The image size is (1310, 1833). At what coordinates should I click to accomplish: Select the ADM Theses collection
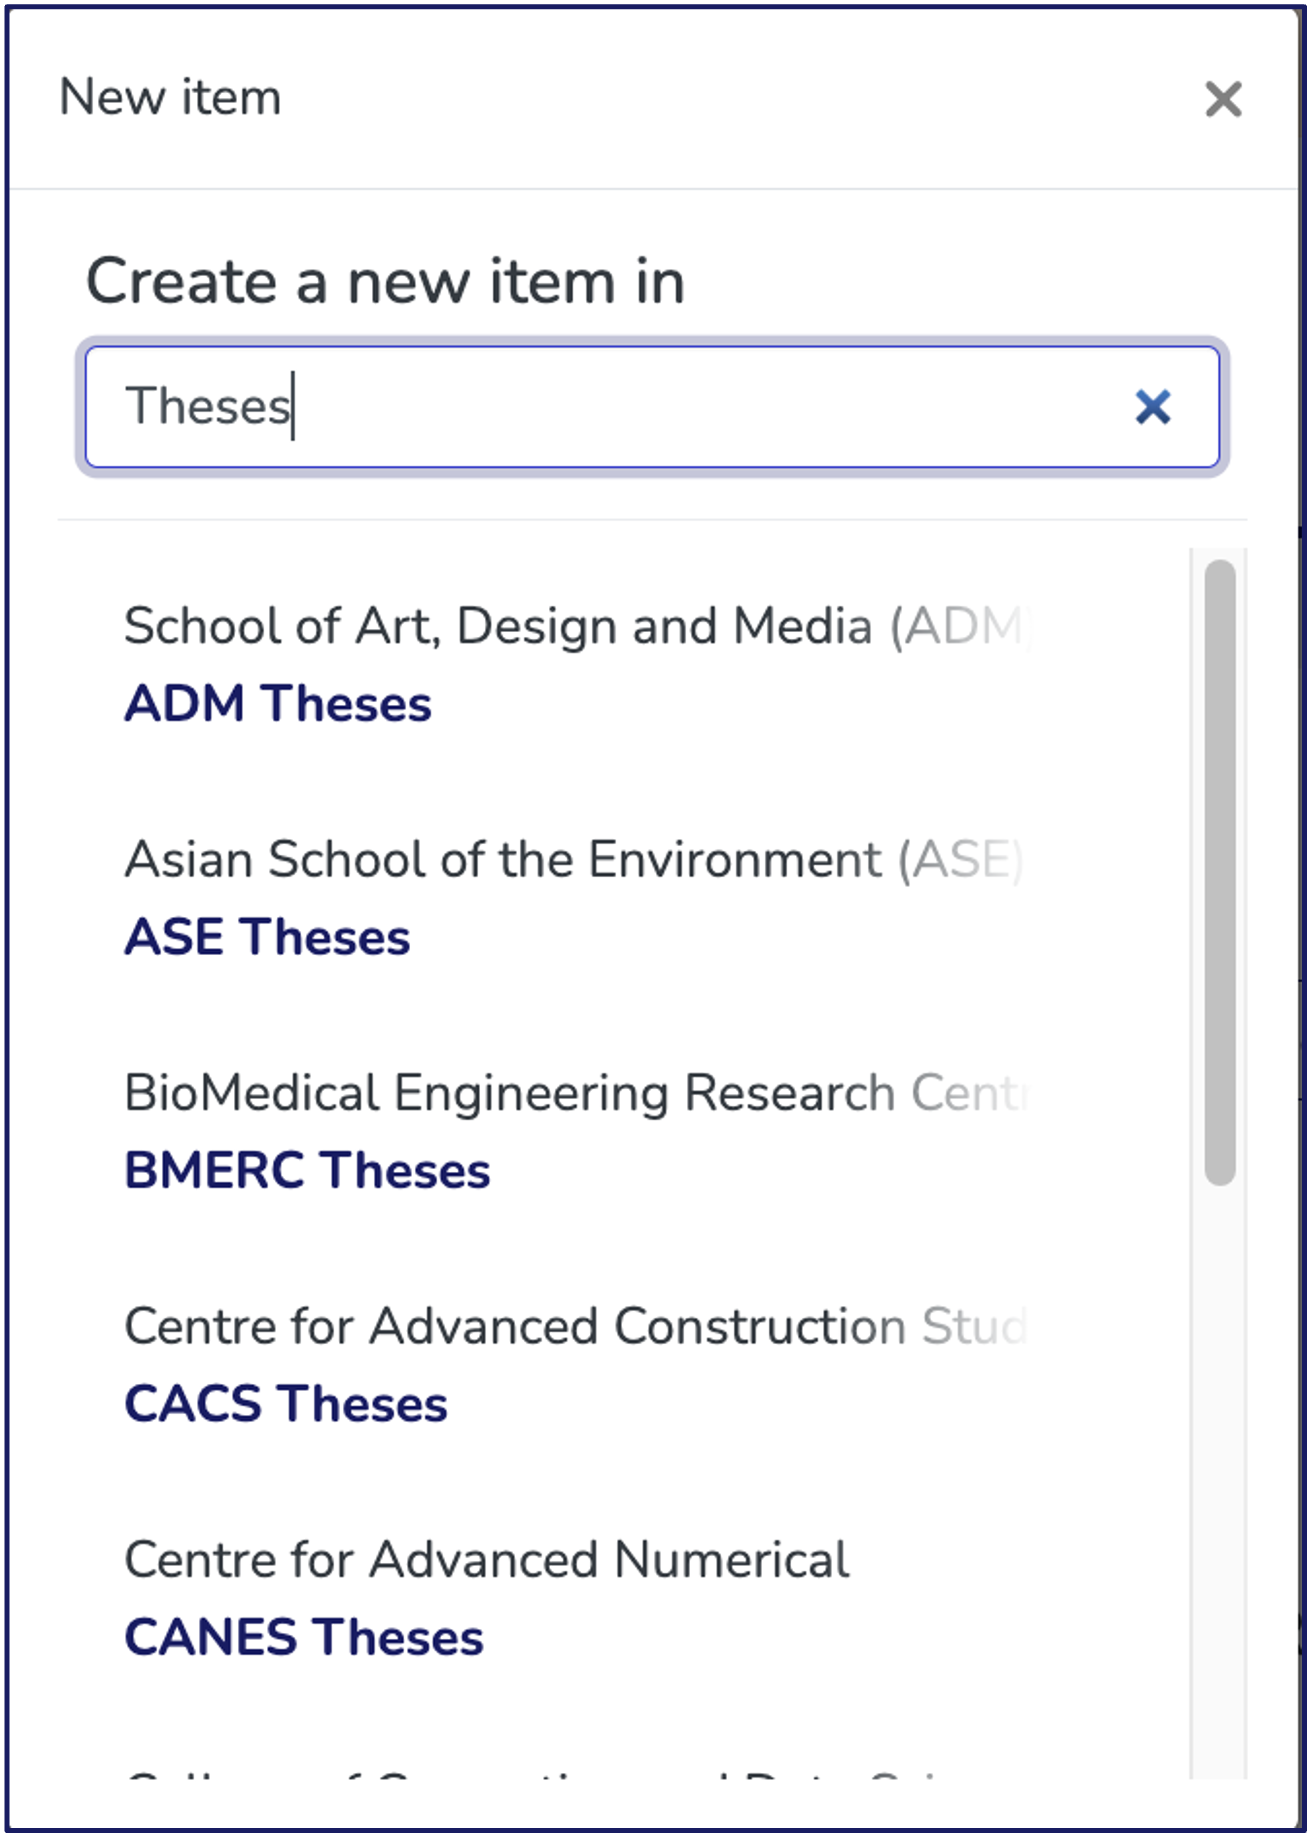[278, 703]
